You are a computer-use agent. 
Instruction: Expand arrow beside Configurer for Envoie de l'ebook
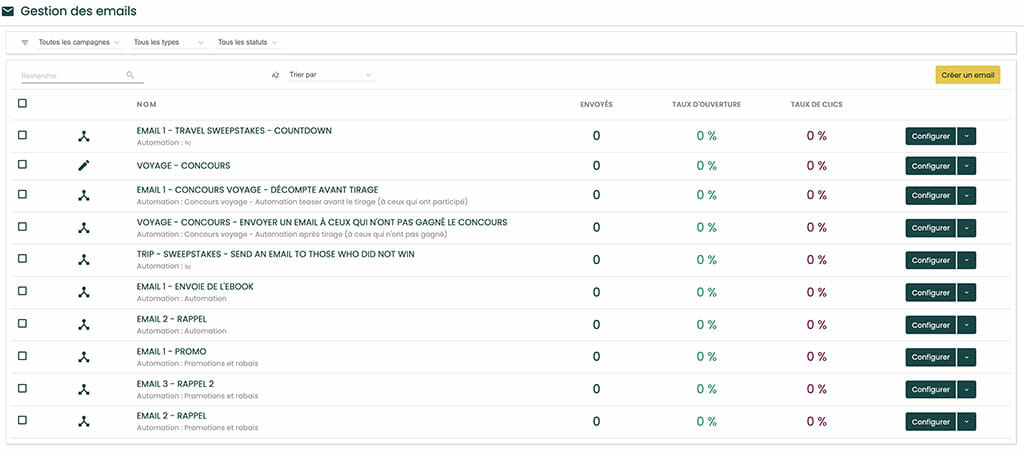tap(967, 292)
